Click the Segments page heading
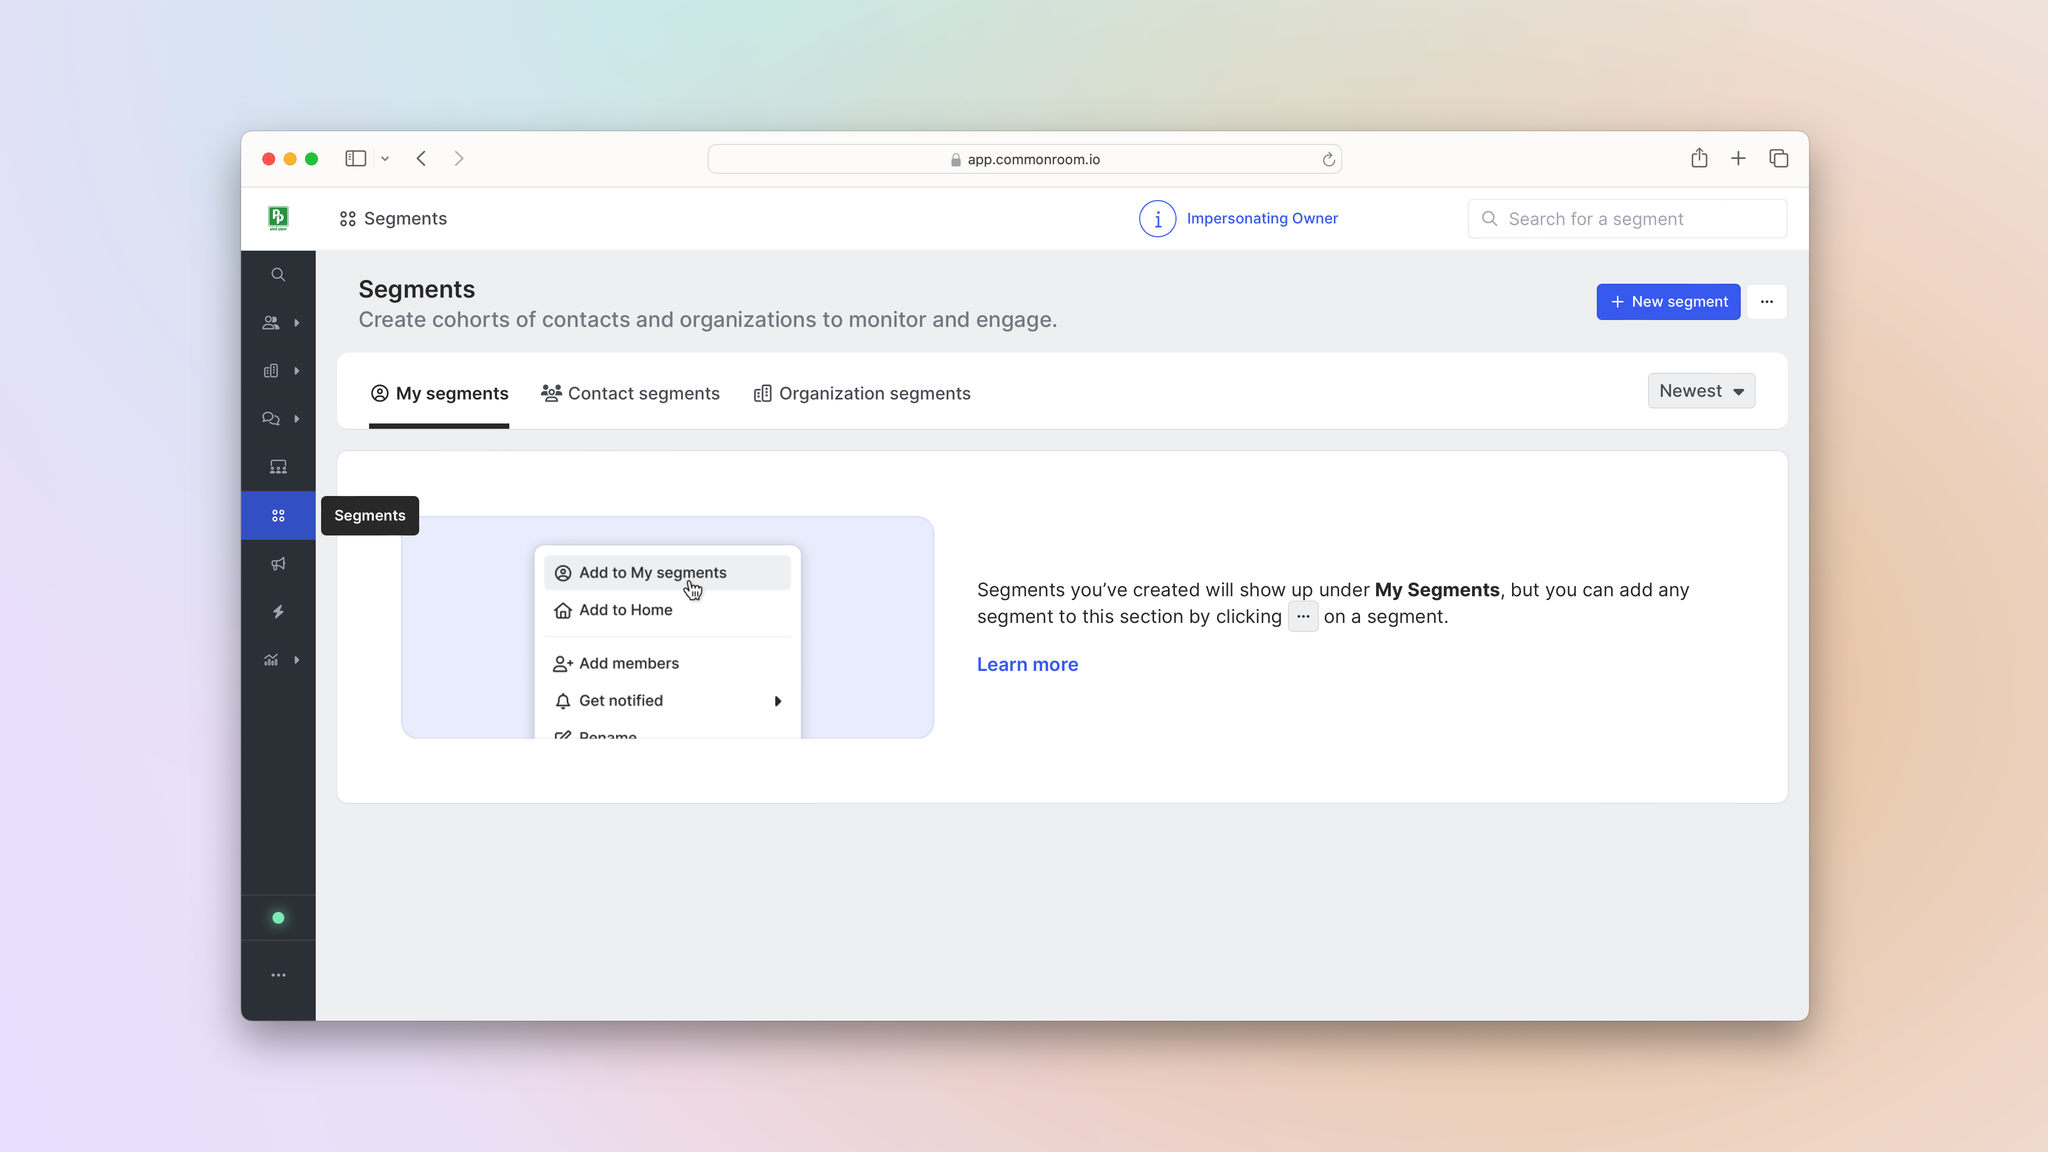This screenshot has height=1152, width=2048. 417,289
